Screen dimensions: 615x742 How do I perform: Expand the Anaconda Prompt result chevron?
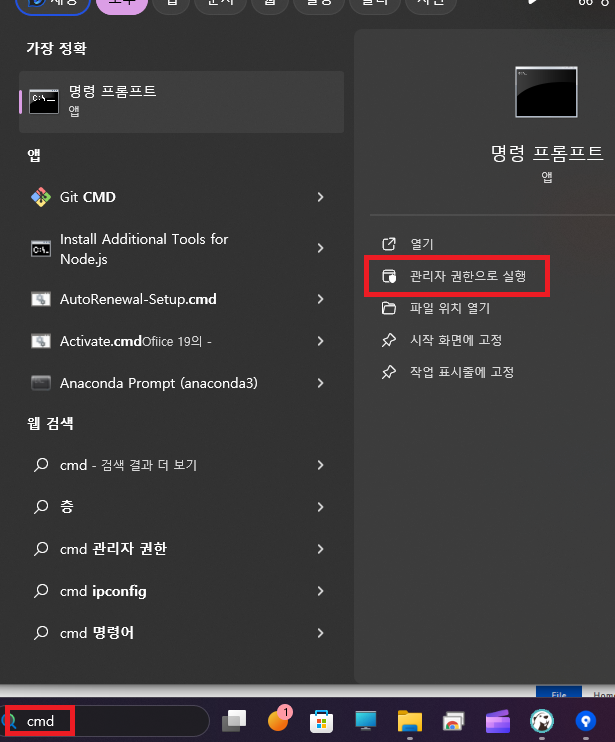pos(321,383)
